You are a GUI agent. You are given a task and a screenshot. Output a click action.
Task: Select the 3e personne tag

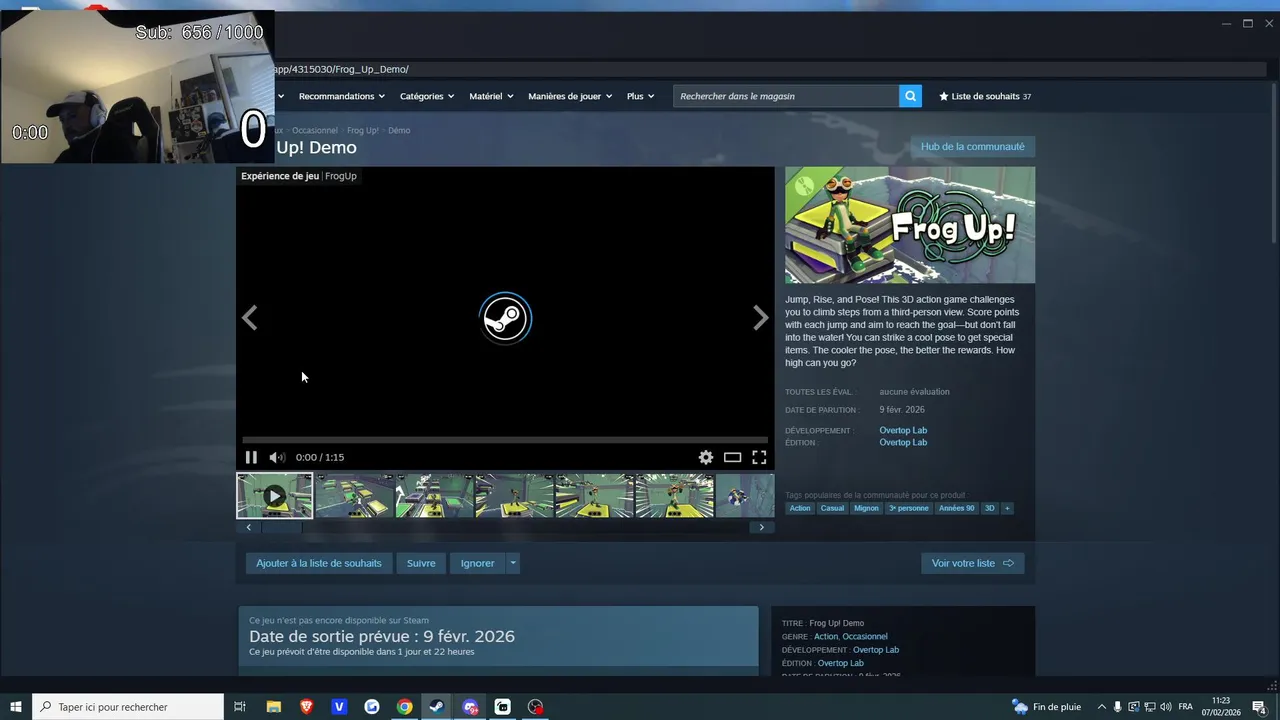point(909,508)
